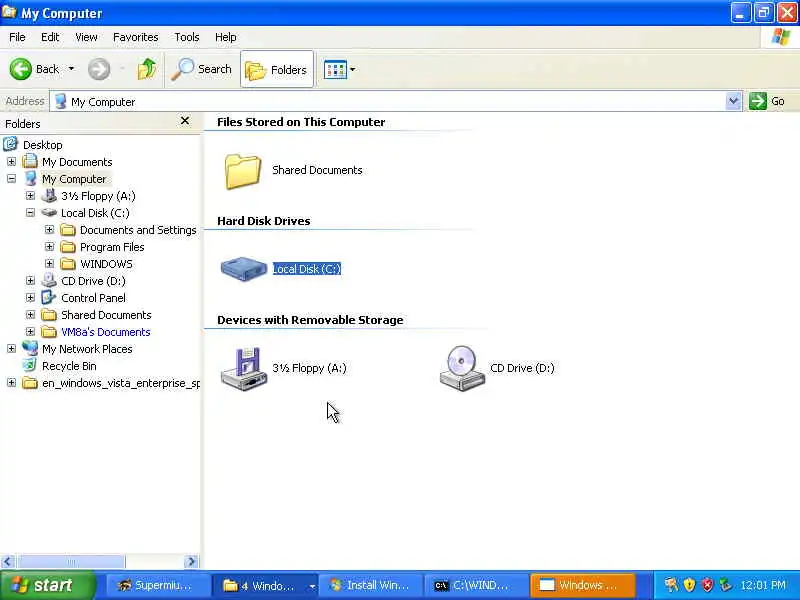The width and height of the screenshot is (800, 600).
Task: Click the Up one level folder icon
Action: 147,69
